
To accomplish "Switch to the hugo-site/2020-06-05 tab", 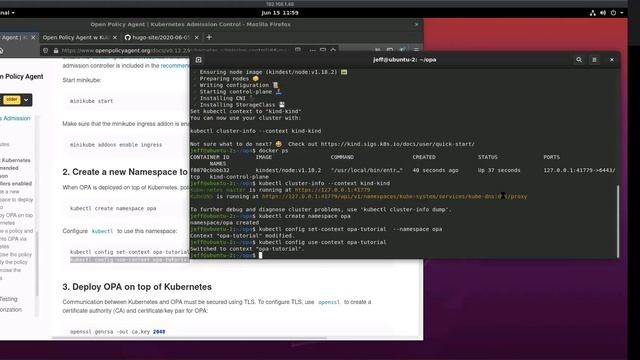I will [162, 38].
